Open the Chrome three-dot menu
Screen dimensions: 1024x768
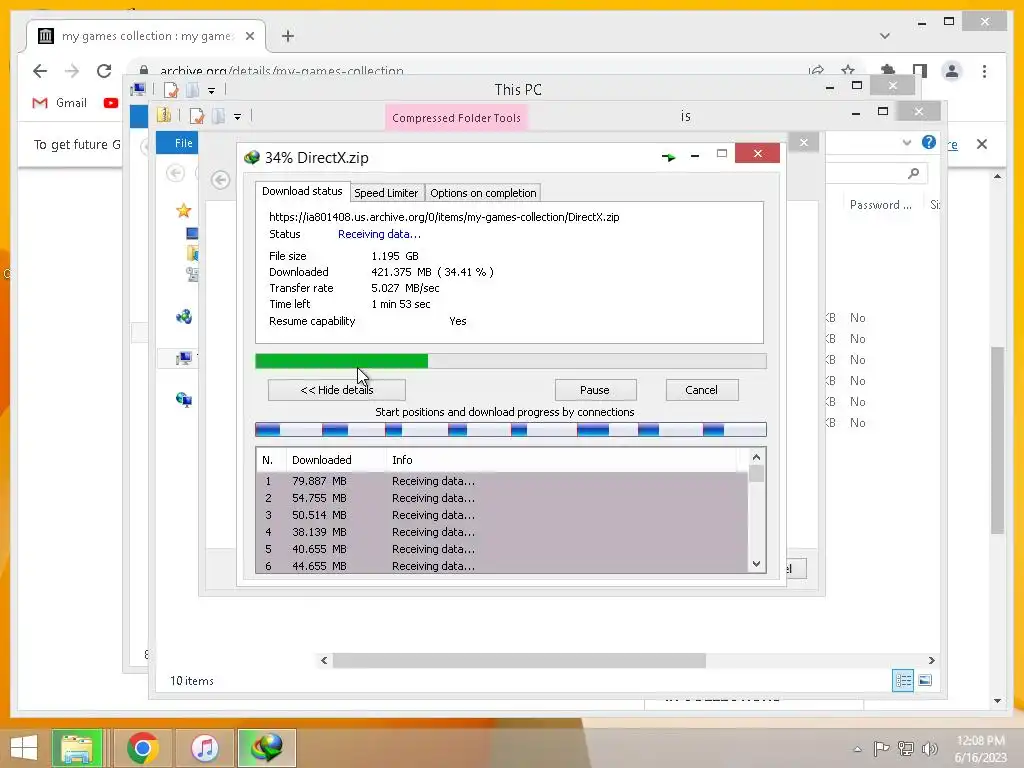coord(984,71)
